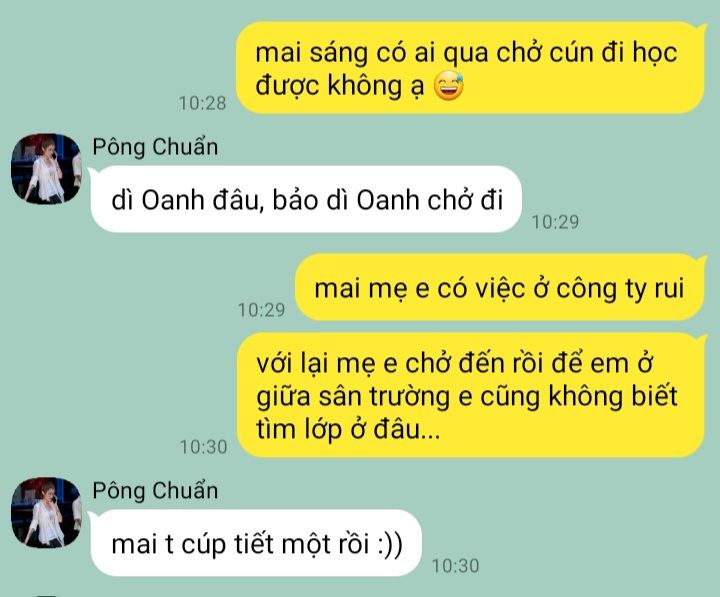
Task: Click the 10:30 timestamp beside the long yellow message
Action: pos(203,447)
